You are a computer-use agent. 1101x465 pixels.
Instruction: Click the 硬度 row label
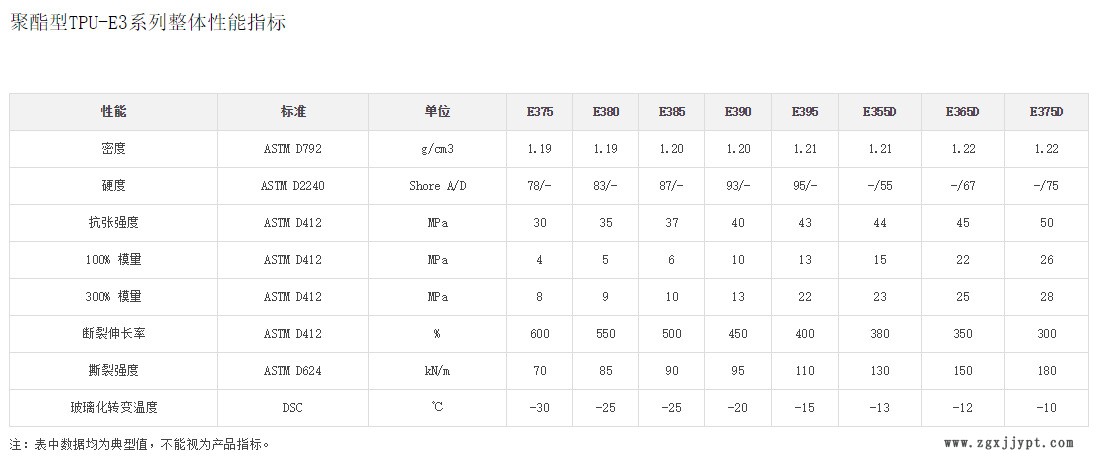[114, 185]
